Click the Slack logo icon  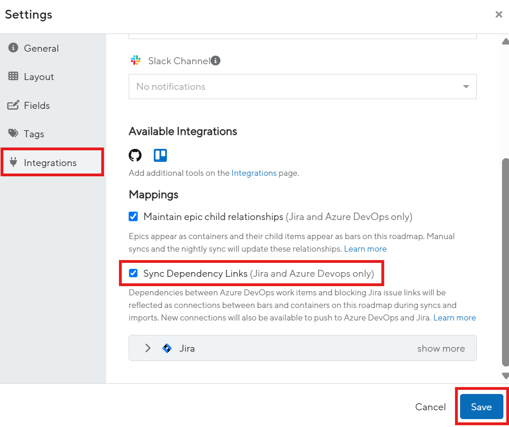136,60
